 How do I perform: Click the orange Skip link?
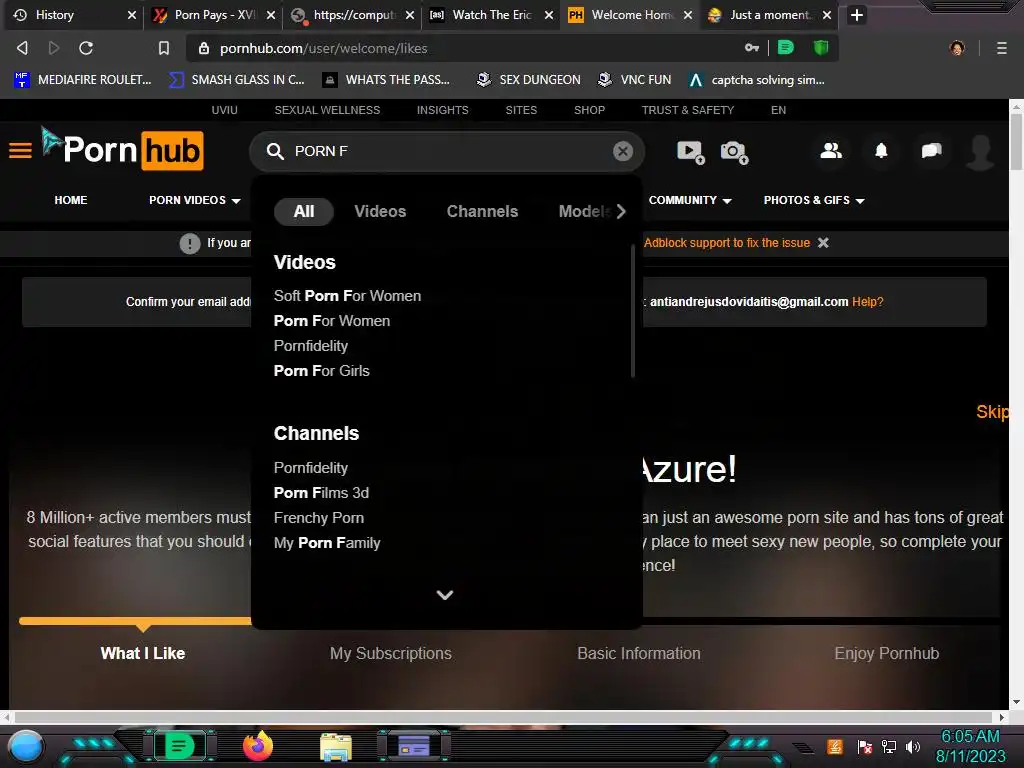[992, 412]
